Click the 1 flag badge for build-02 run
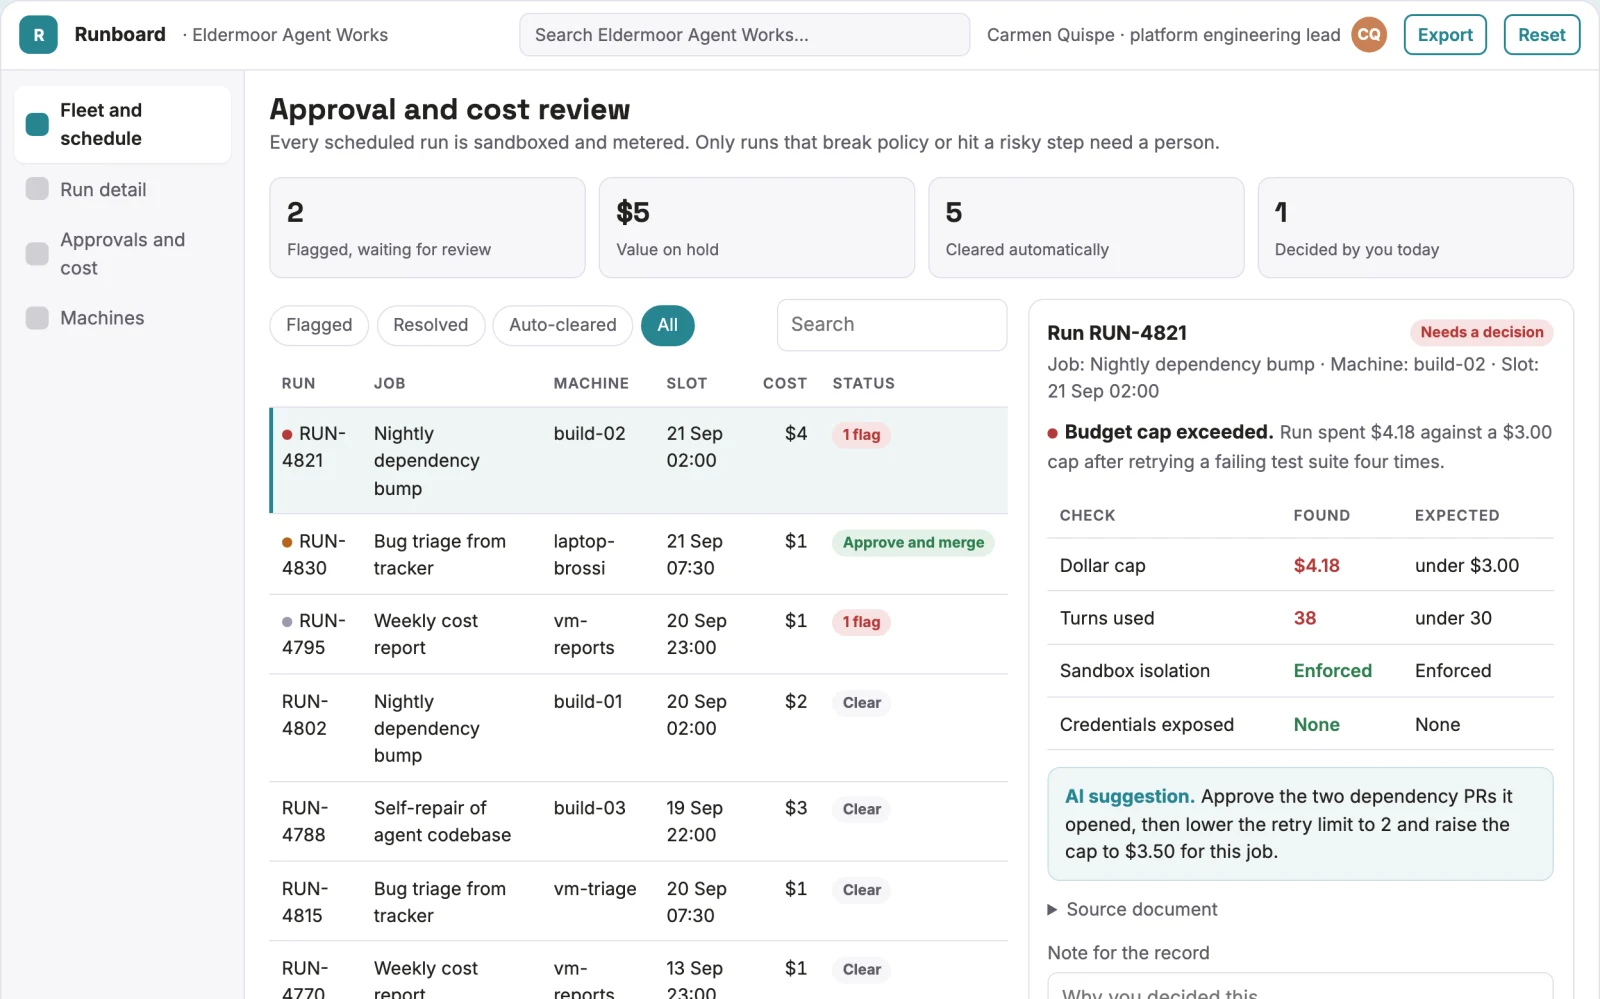 [861, 435]
